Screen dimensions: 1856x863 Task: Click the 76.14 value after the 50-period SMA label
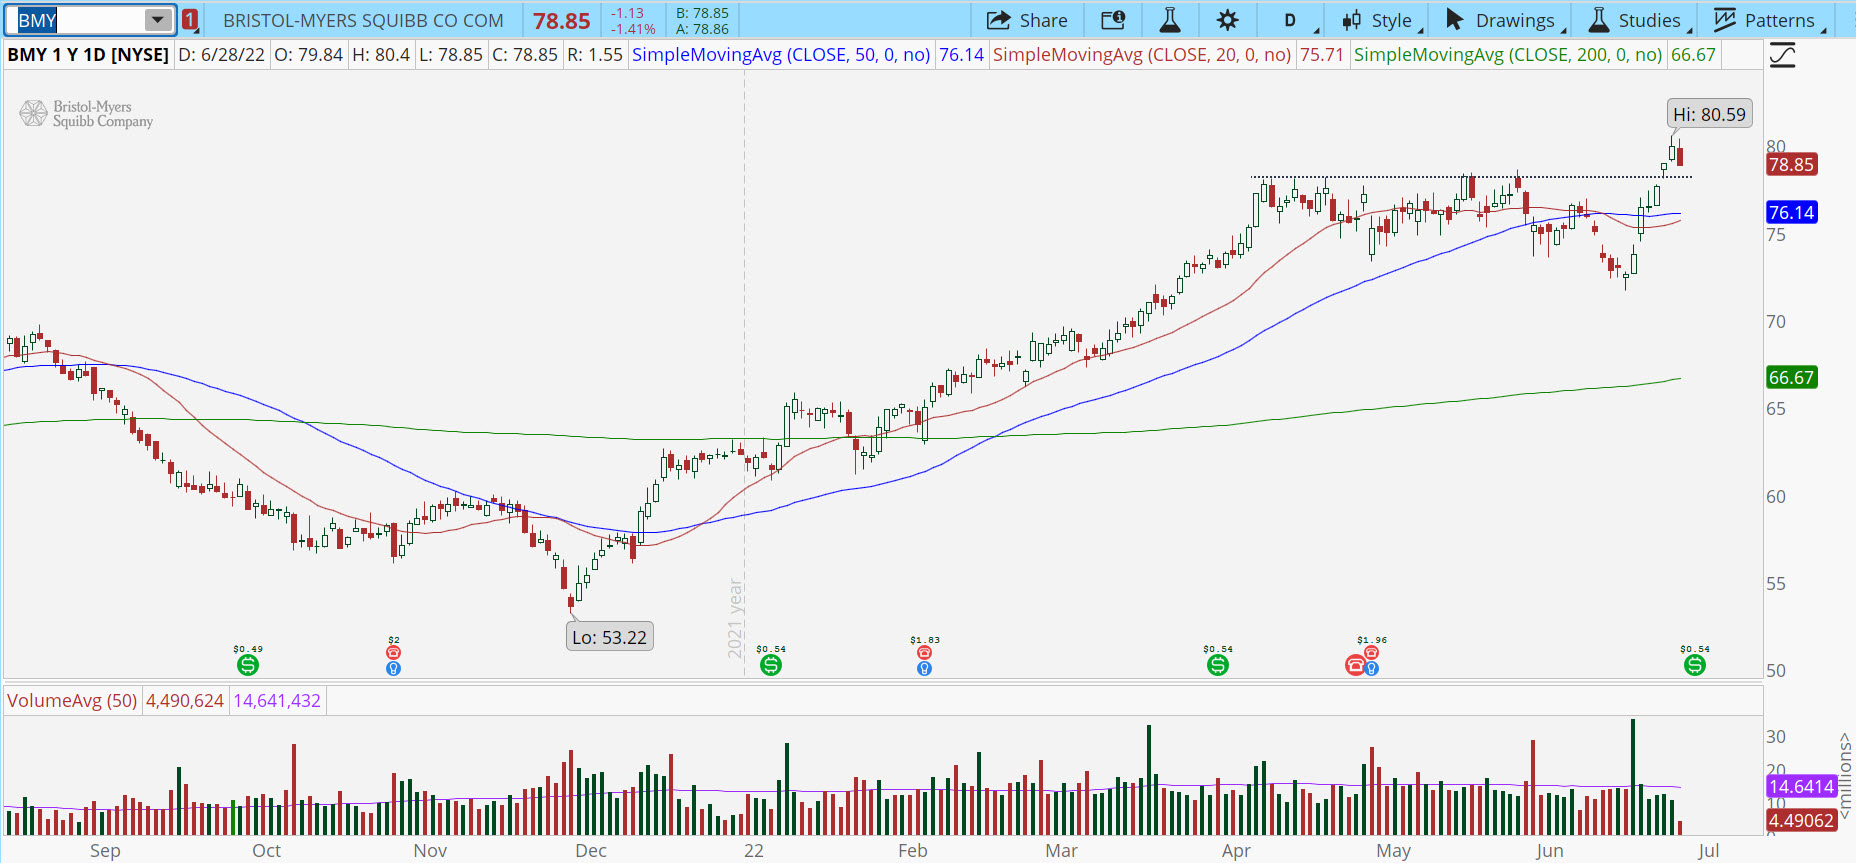pos(961,54)
